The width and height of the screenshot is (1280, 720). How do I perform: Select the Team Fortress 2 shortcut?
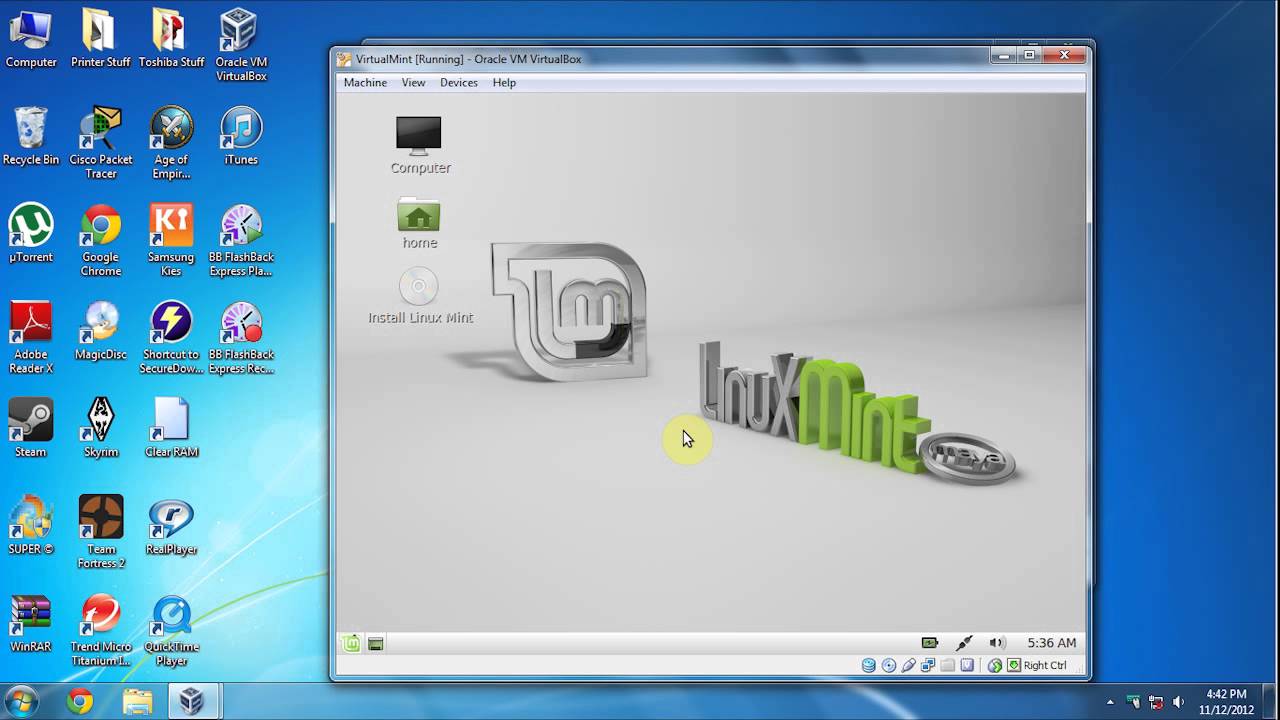tap(100, 532)
